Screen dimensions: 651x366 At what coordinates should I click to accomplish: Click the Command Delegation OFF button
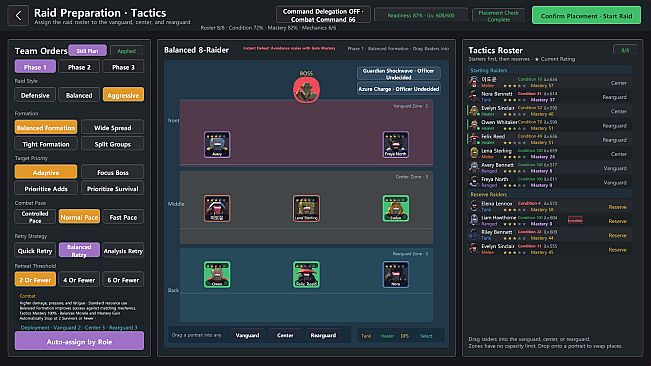click(323, 15)
